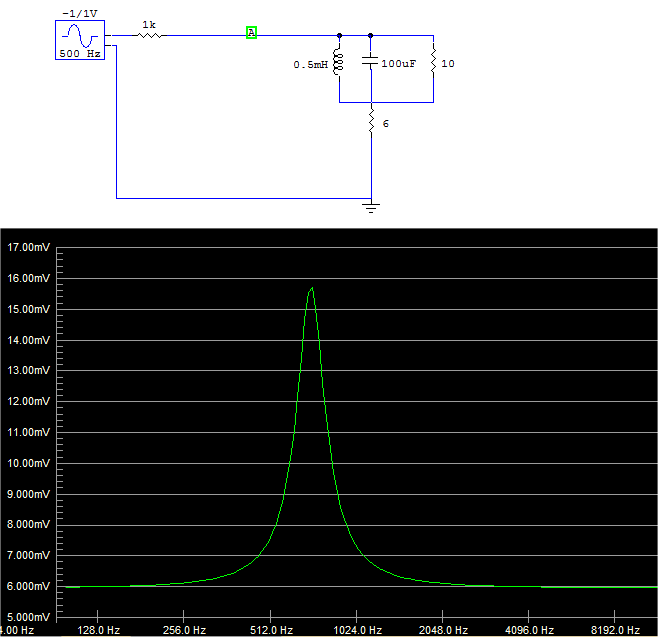Click the 10 resistor value label
This screenshot has height=637, width=658.
(448, 64)
